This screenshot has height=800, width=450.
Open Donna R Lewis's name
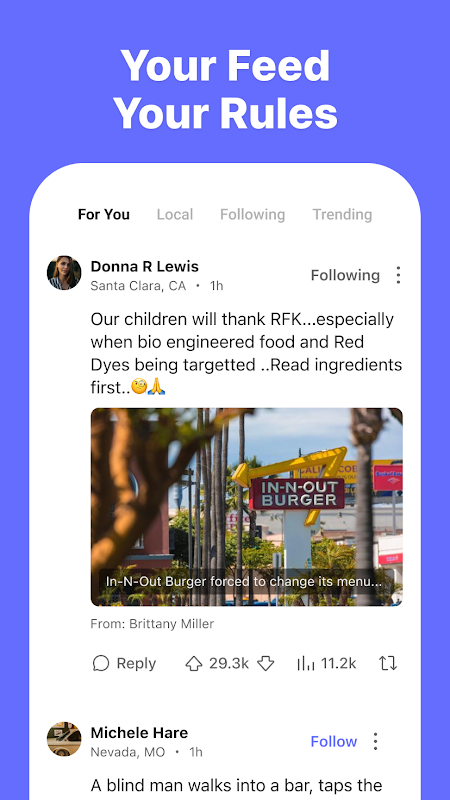(x=145, y=266)
